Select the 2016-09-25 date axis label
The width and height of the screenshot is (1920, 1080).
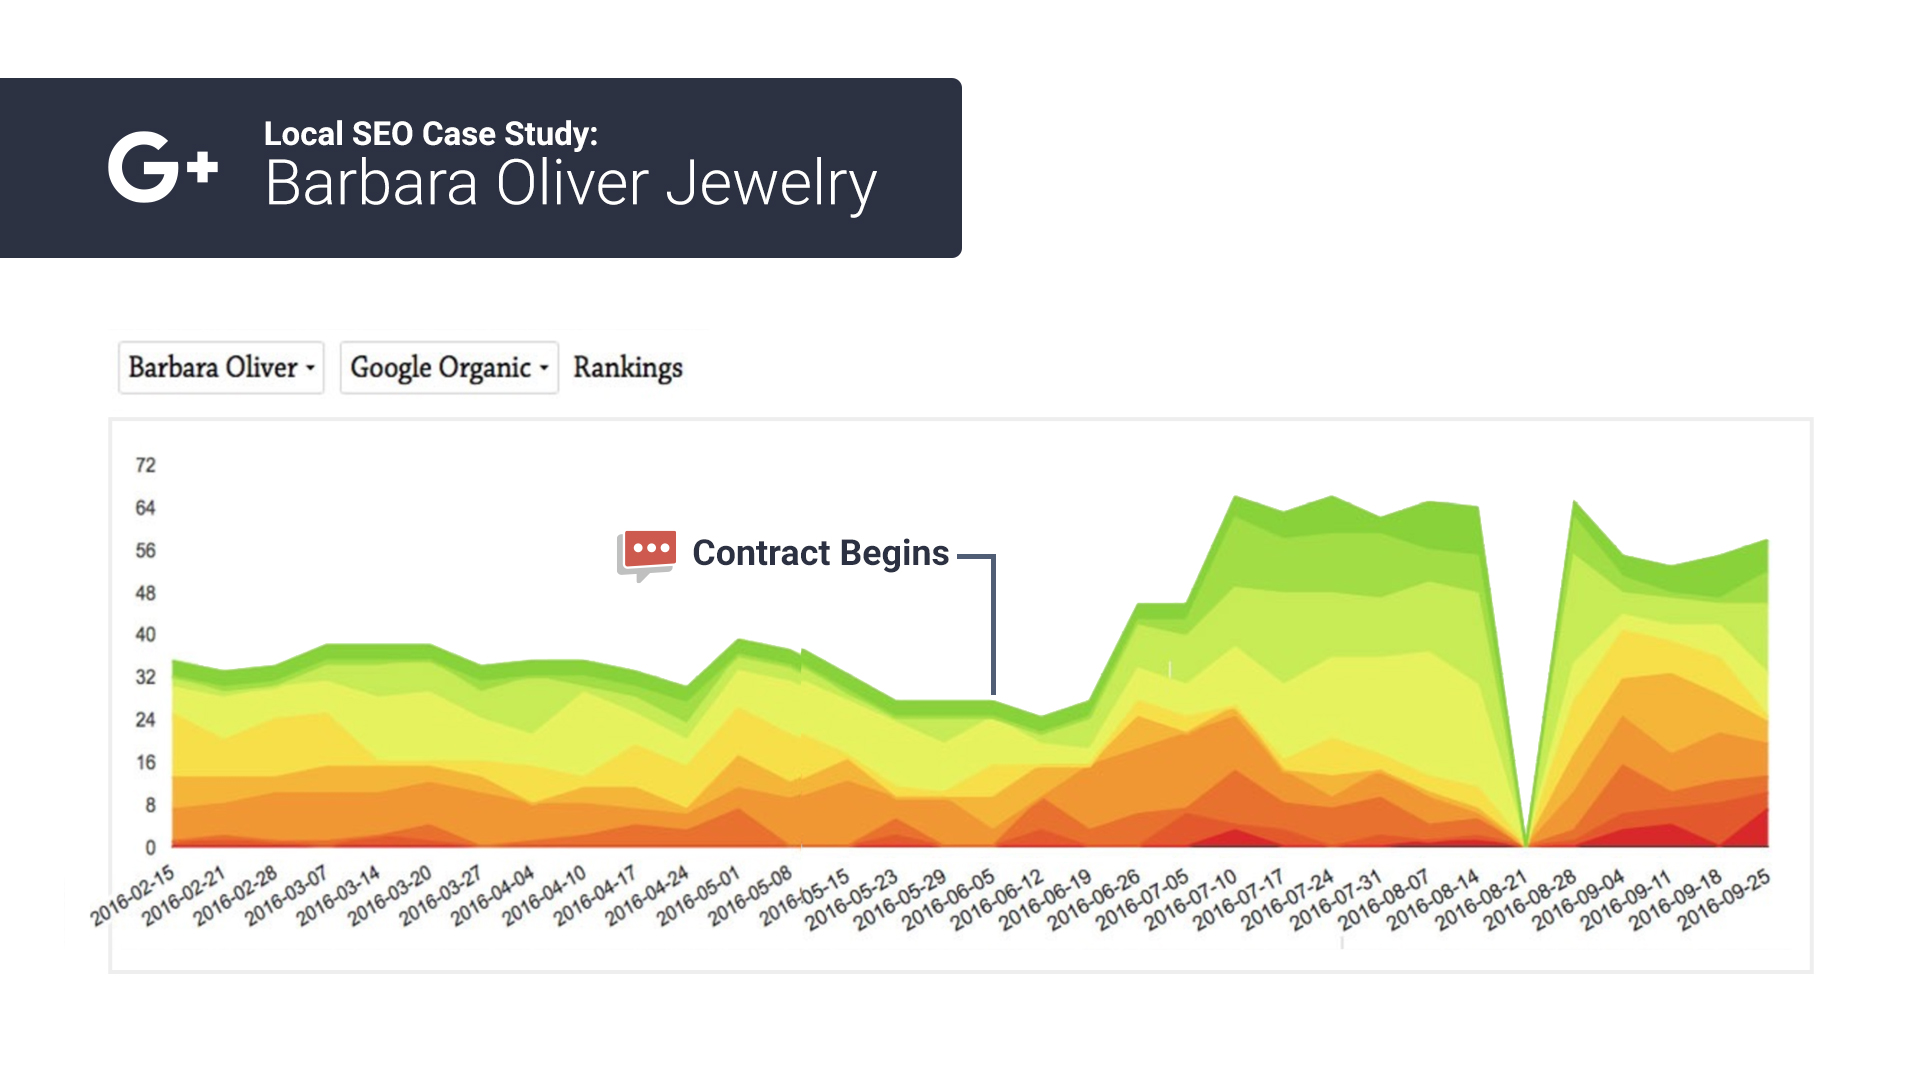(x=1724, y=899)
